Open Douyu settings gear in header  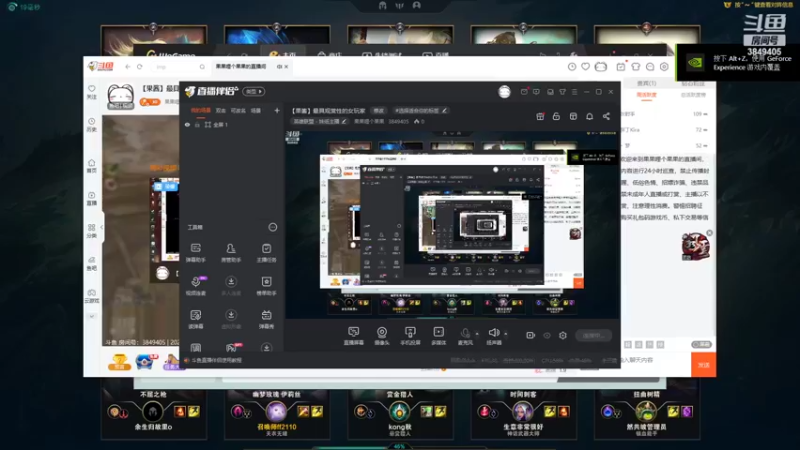pyautogui.click(x=664, y=66)
